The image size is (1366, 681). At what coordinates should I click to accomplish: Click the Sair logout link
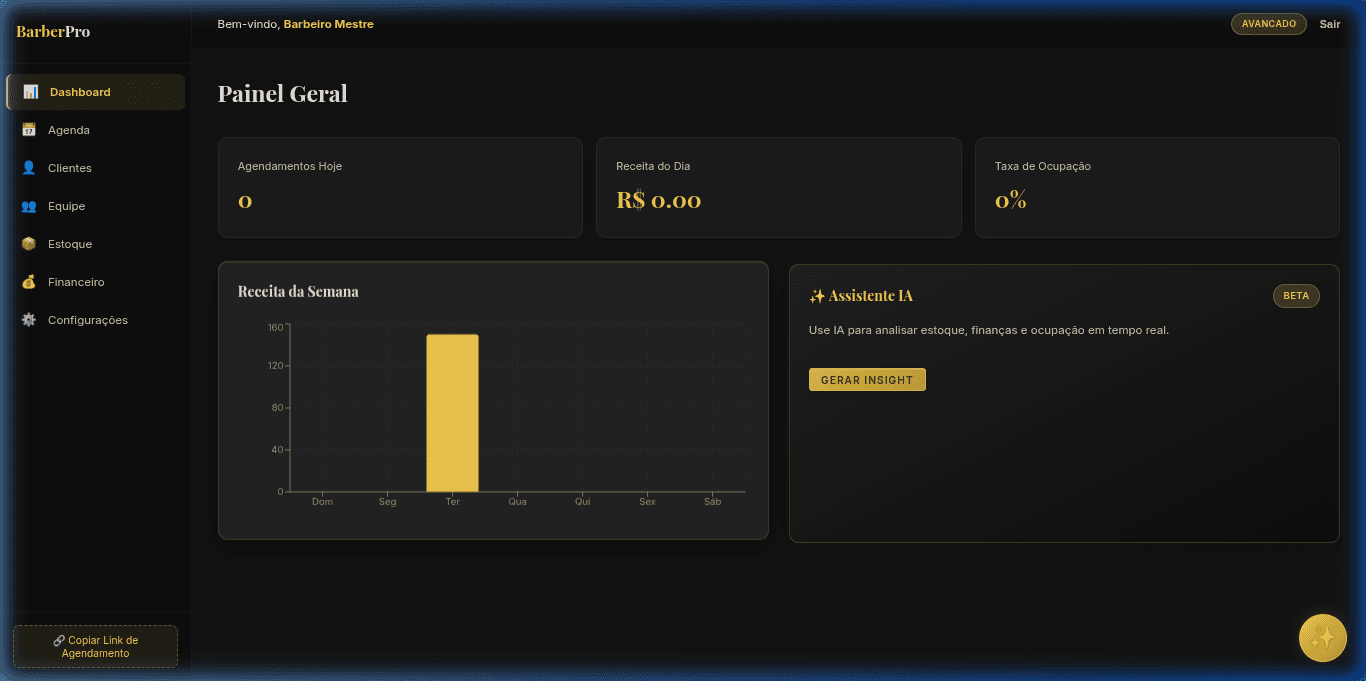pos(1330,24)
